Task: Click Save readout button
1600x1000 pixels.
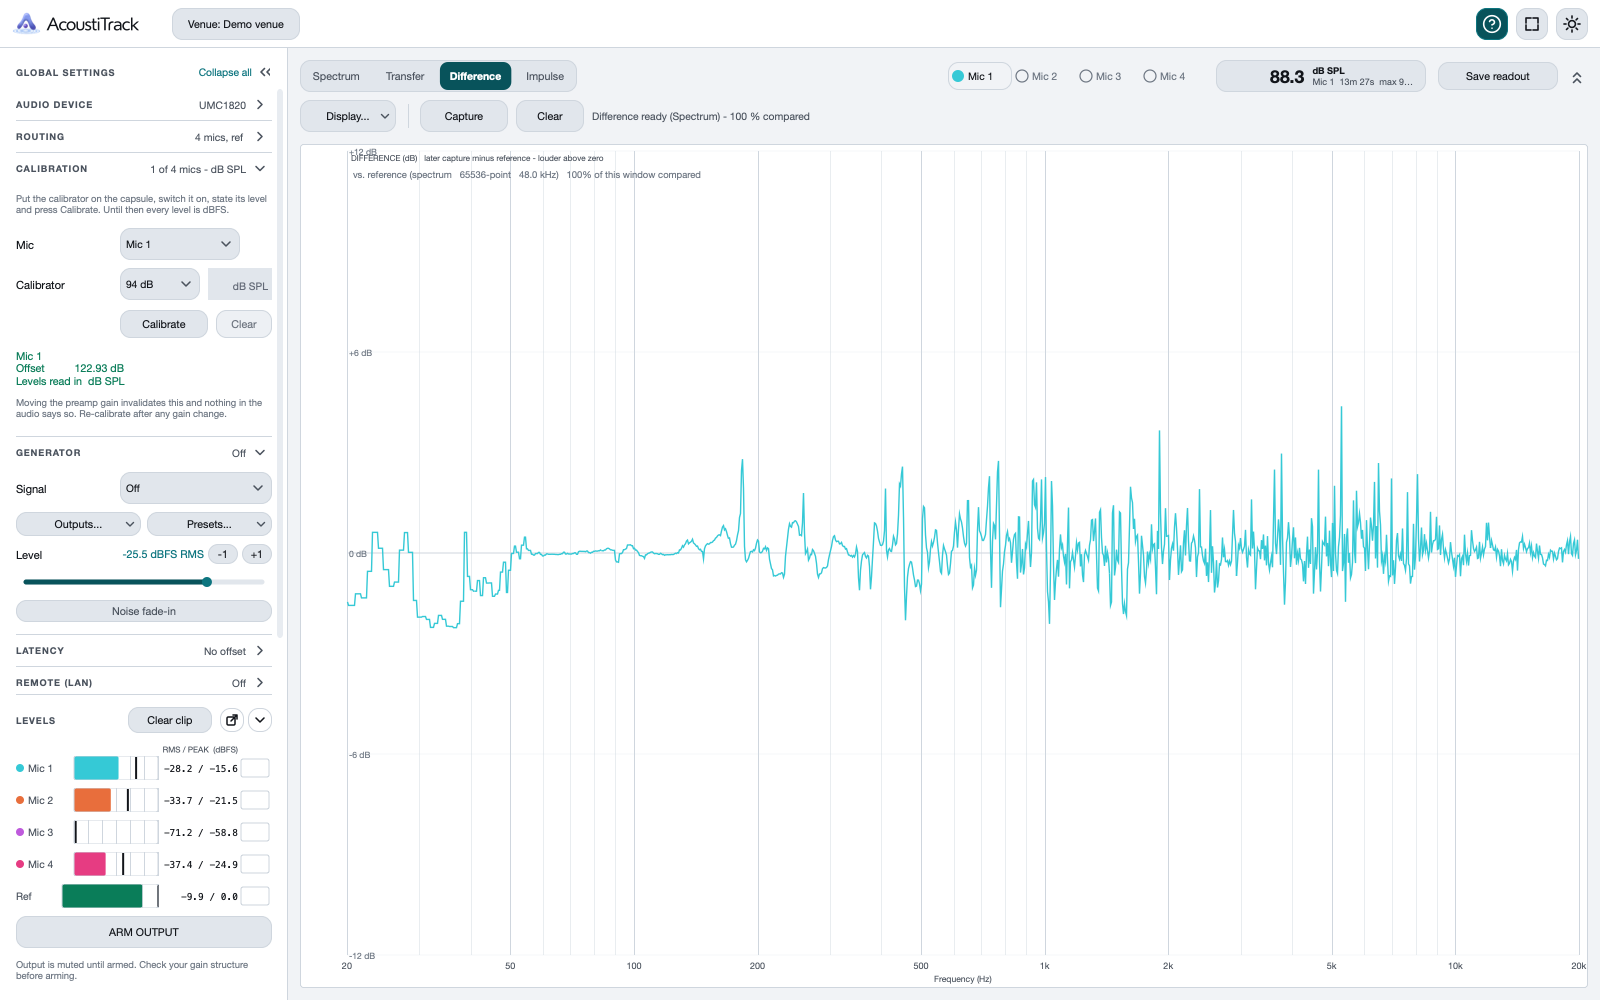Action: [1498, 76]
